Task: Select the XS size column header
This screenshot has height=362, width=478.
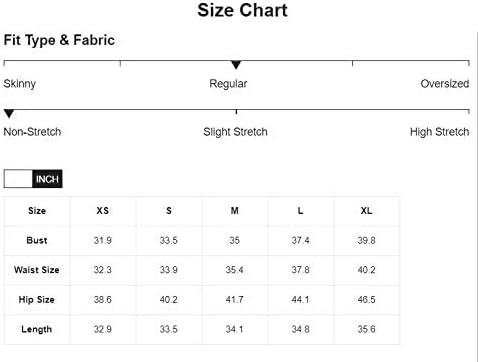Action: pyautogui.click(x=103, y=211)
